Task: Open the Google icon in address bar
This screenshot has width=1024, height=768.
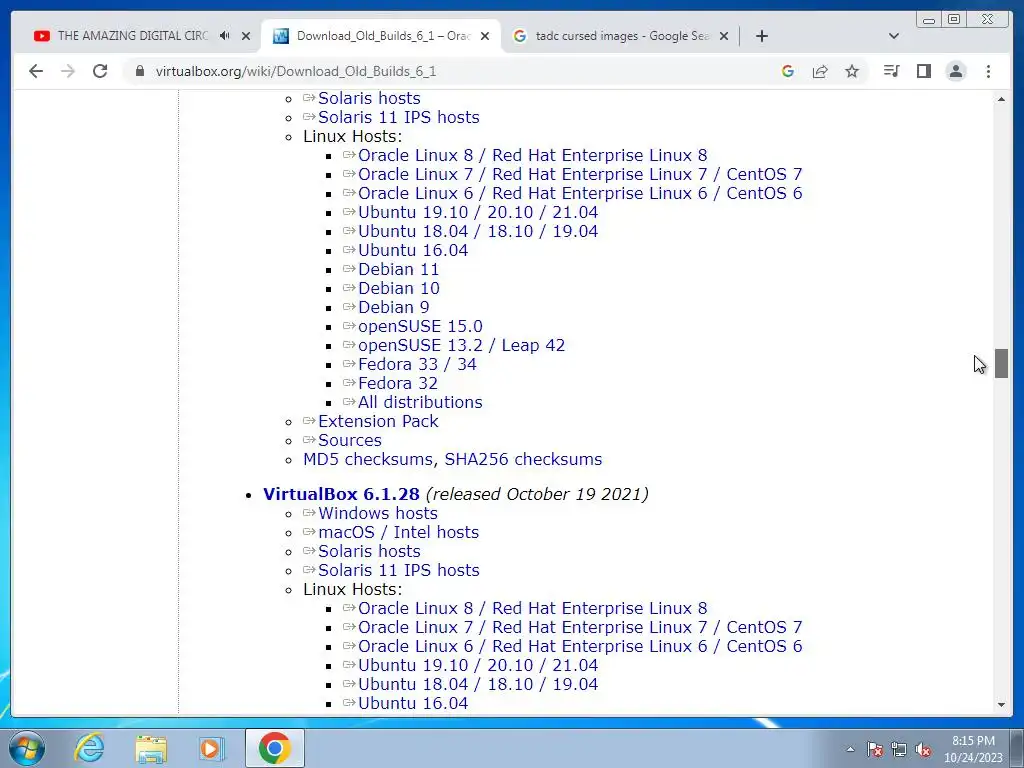Action: 788,71
